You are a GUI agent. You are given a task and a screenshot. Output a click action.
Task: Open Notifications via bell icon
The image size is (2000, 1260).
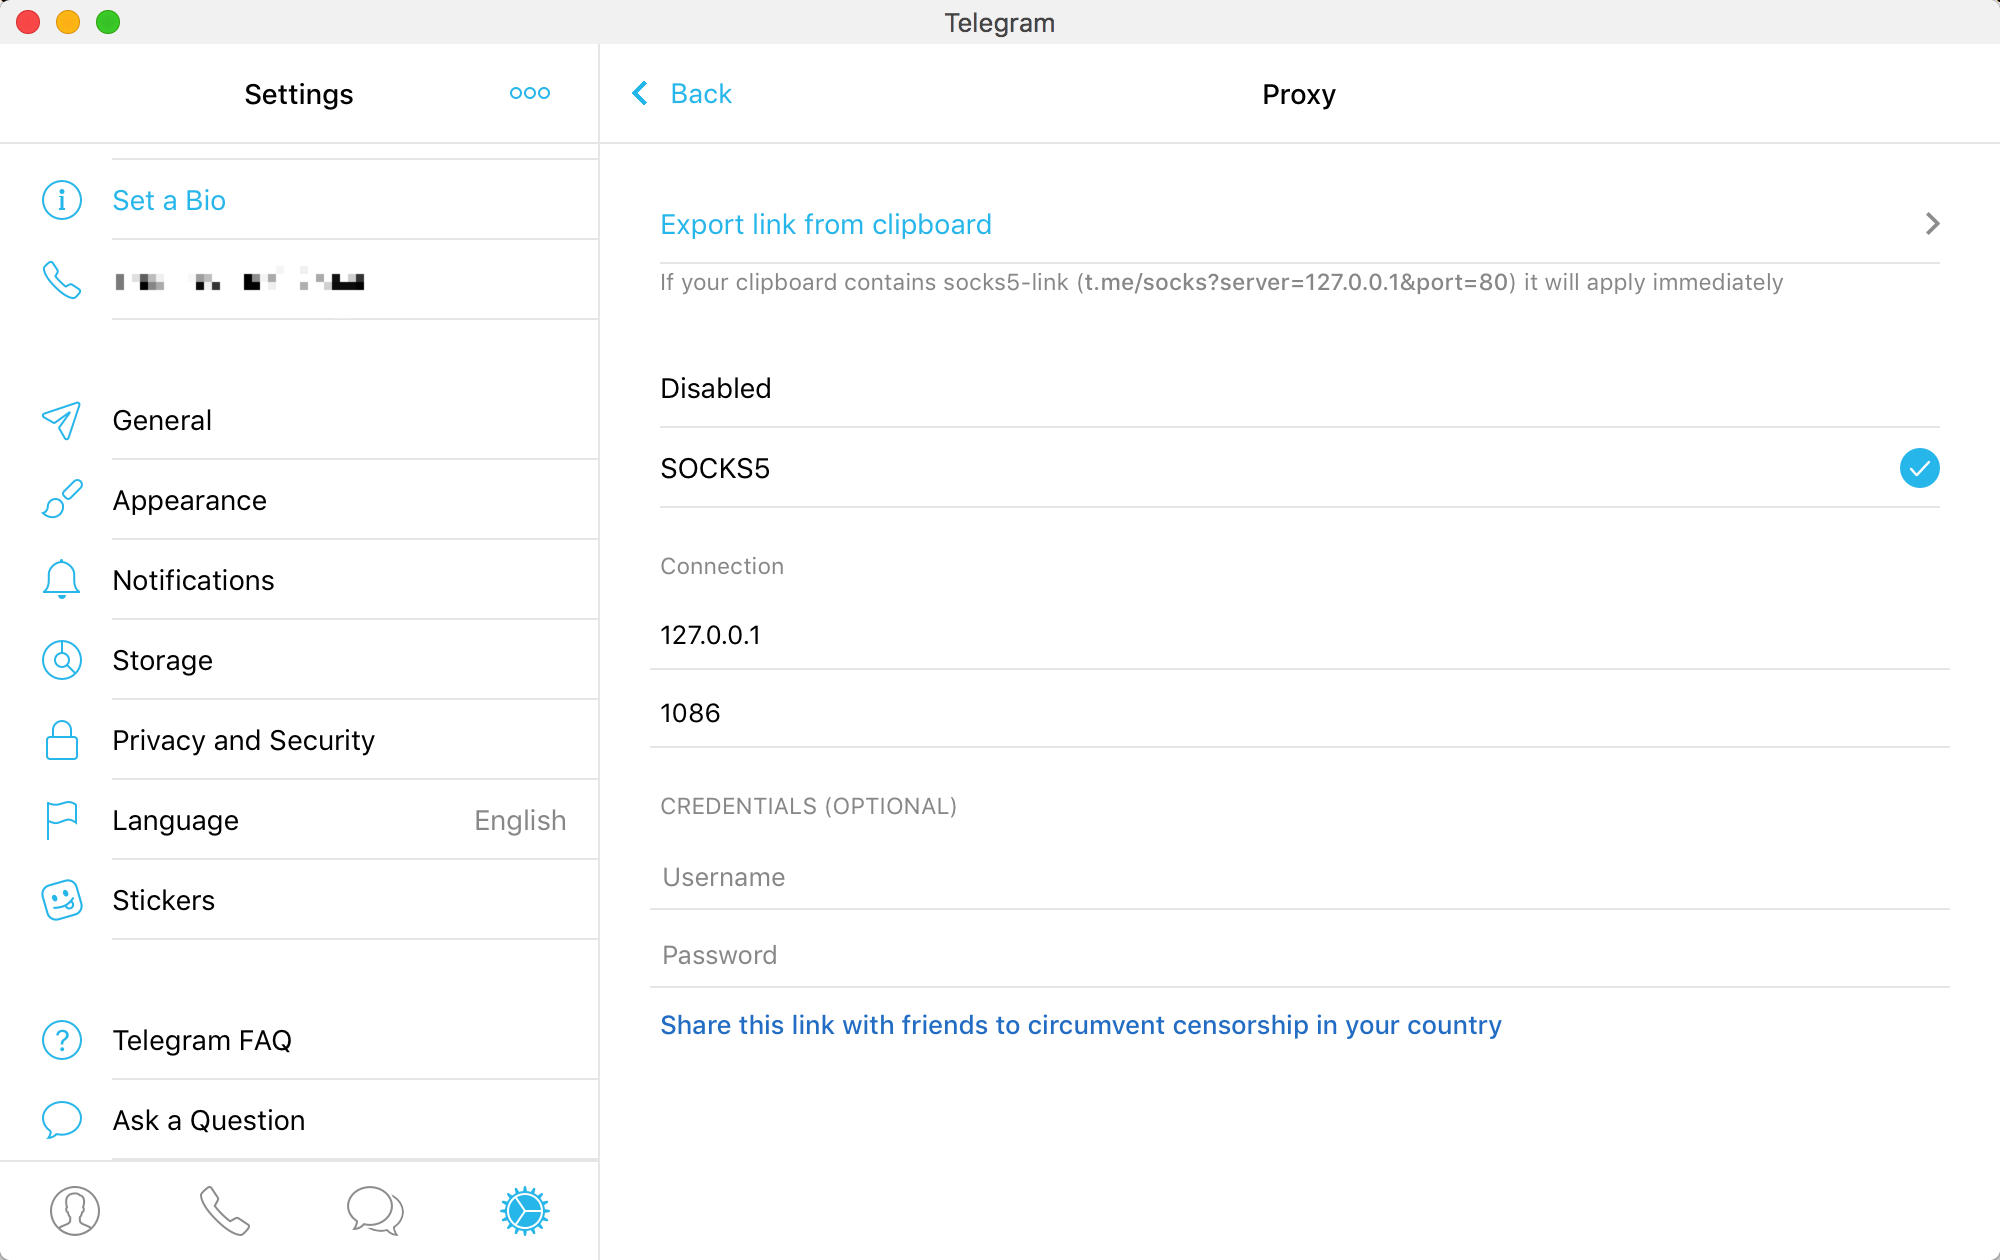(61, 580)
